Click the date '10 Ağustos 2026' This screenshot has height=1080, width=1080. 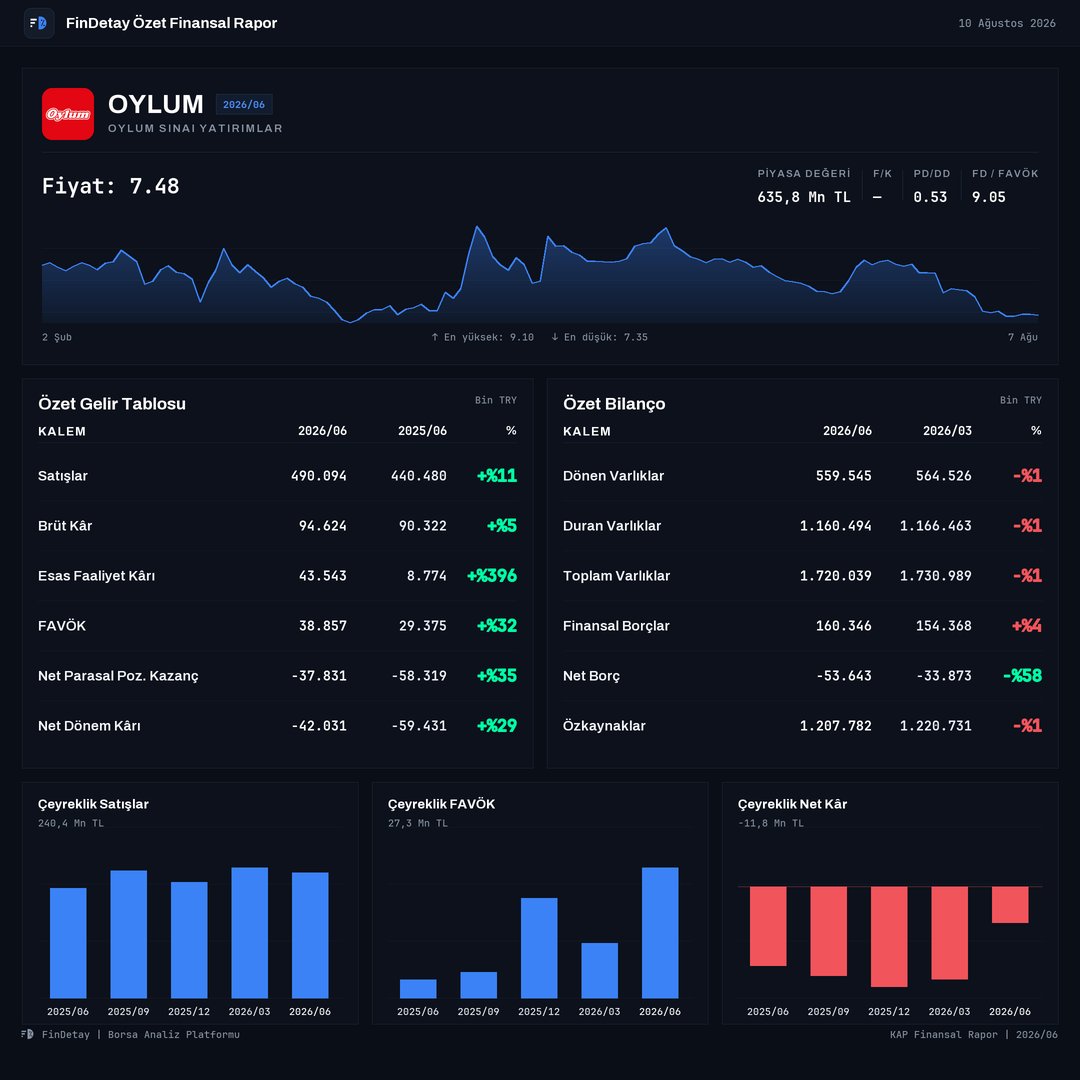tap(1006, 23)
